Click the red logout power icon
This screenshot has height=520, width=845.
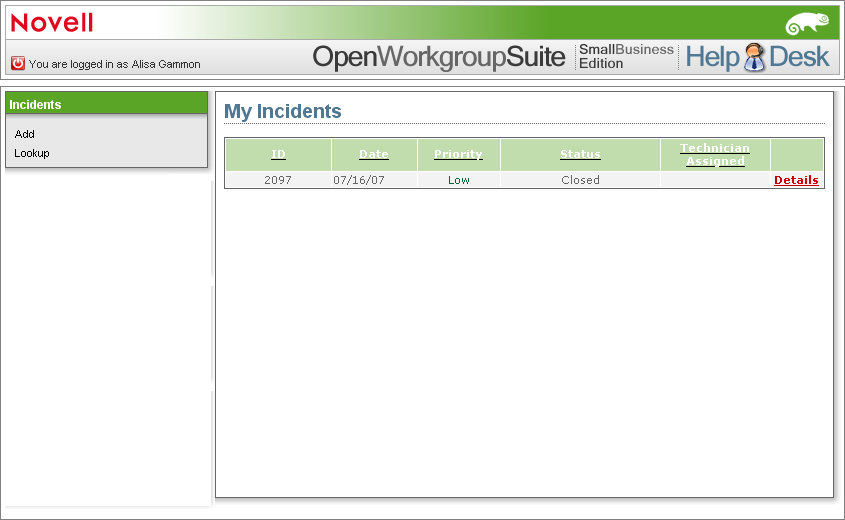18,63
